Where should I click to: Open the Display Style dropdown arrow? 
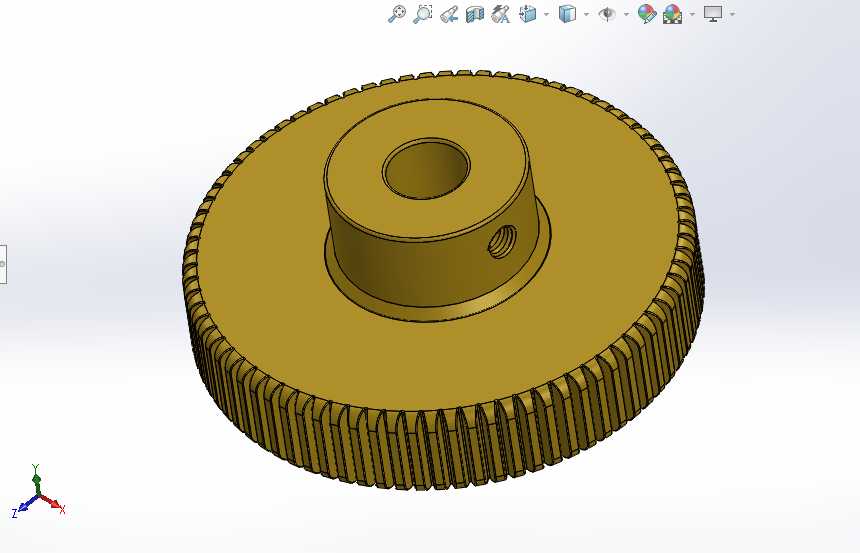click(587, 14)
